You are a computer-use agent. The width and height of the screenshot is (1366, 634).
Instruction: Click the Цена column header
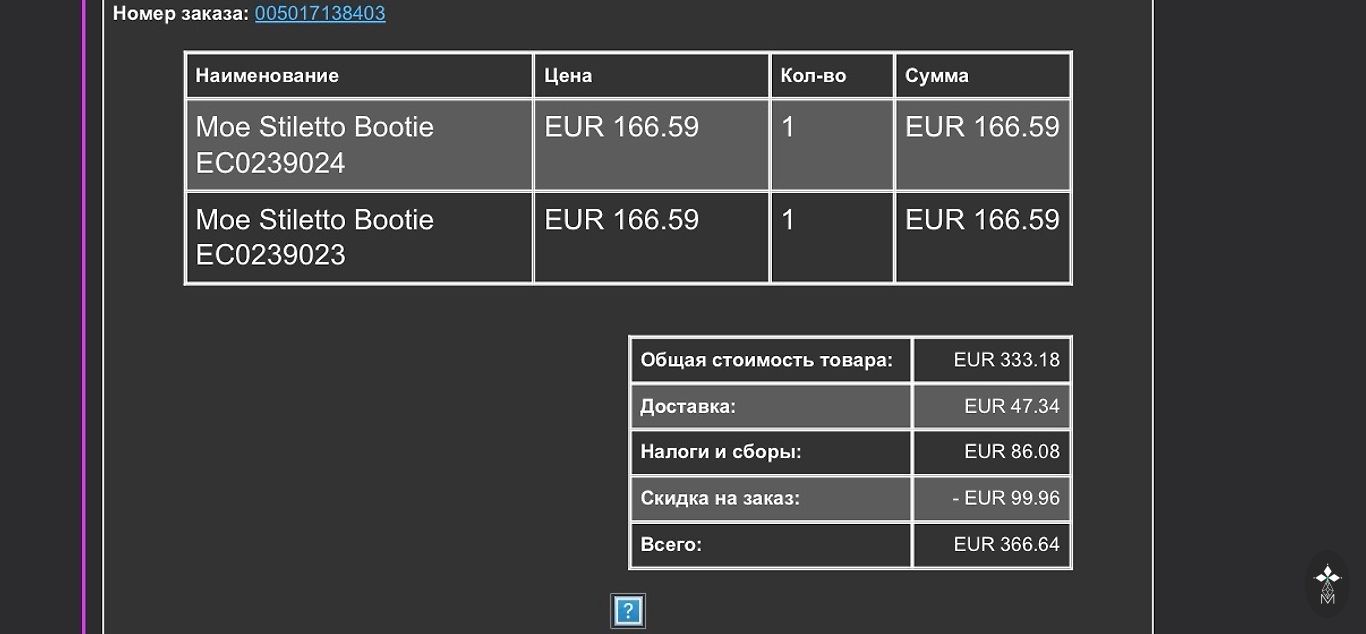(568, 76)
